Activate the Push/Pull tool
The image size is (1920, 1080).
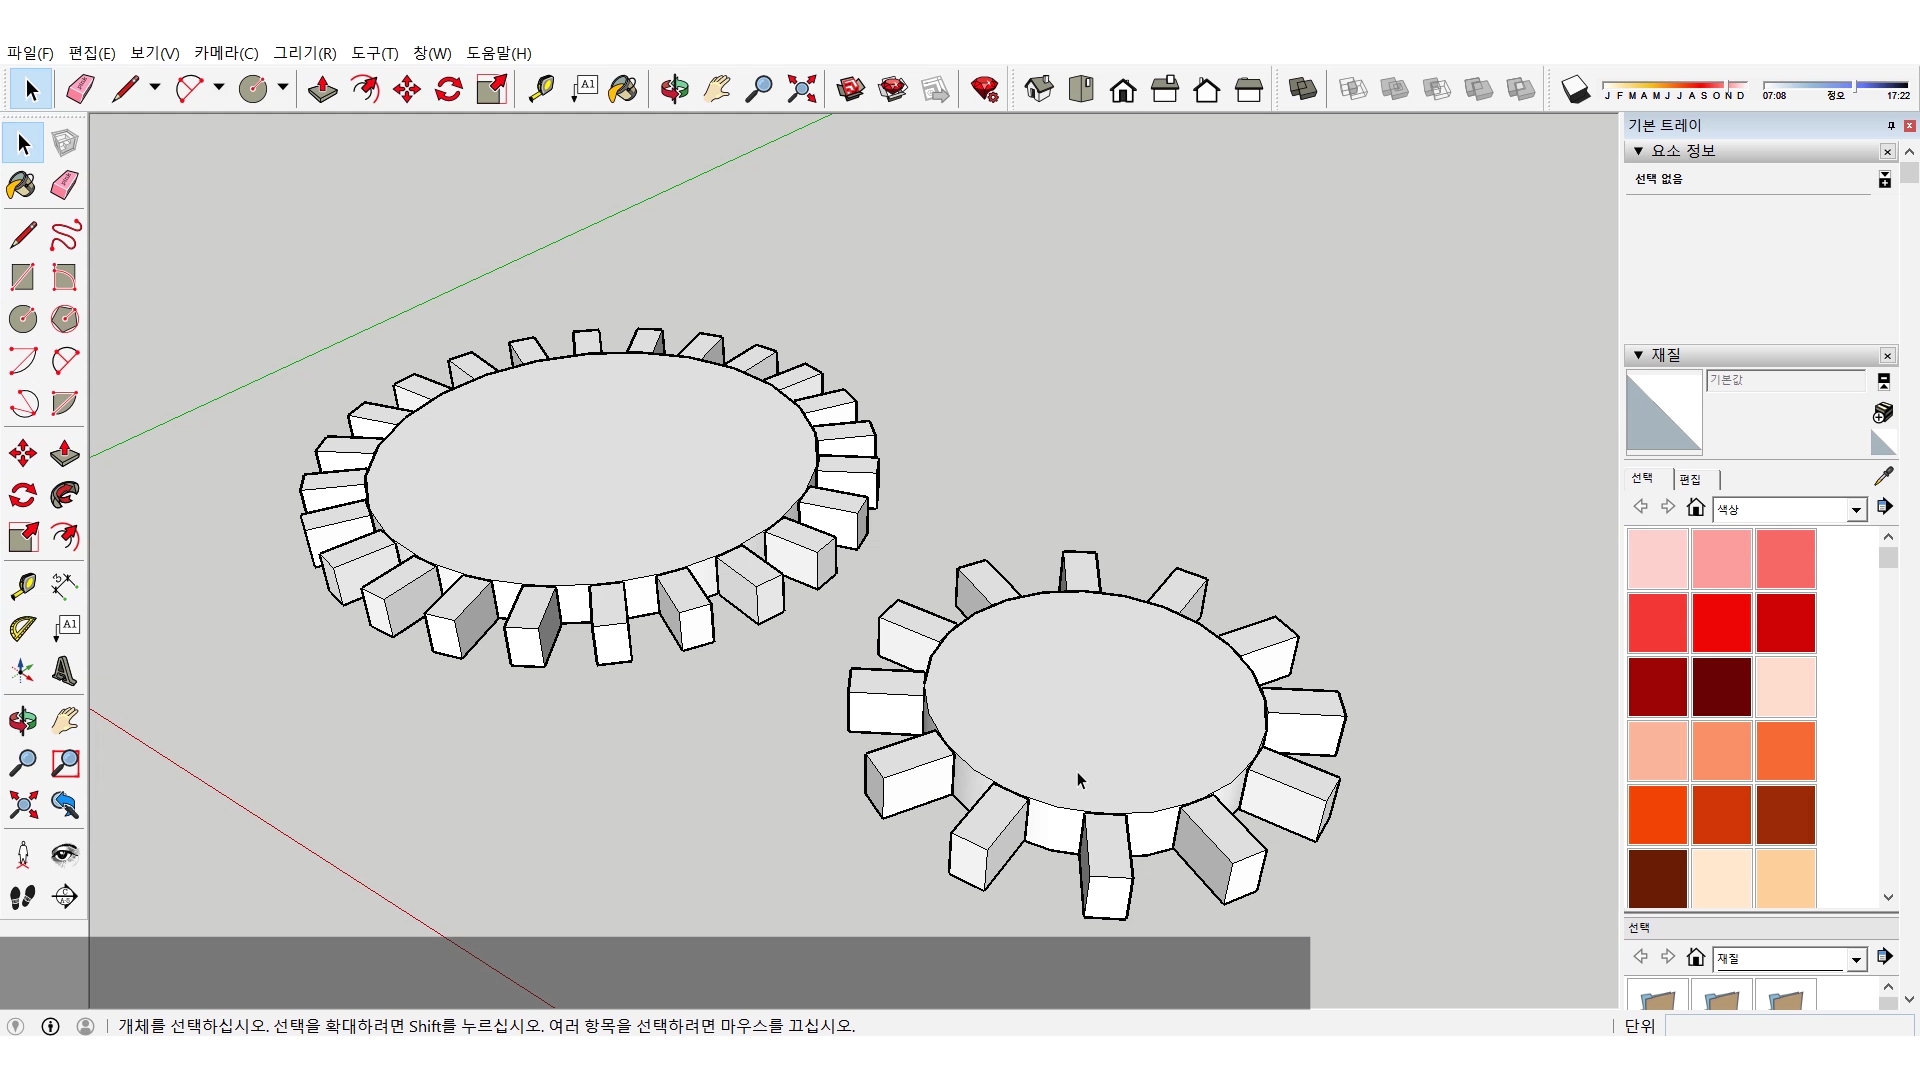click(322, 89)
